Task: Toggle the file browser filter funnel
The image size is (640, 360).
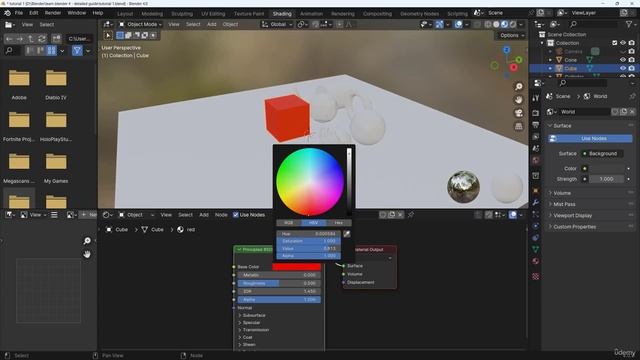Action: point(77,51)
